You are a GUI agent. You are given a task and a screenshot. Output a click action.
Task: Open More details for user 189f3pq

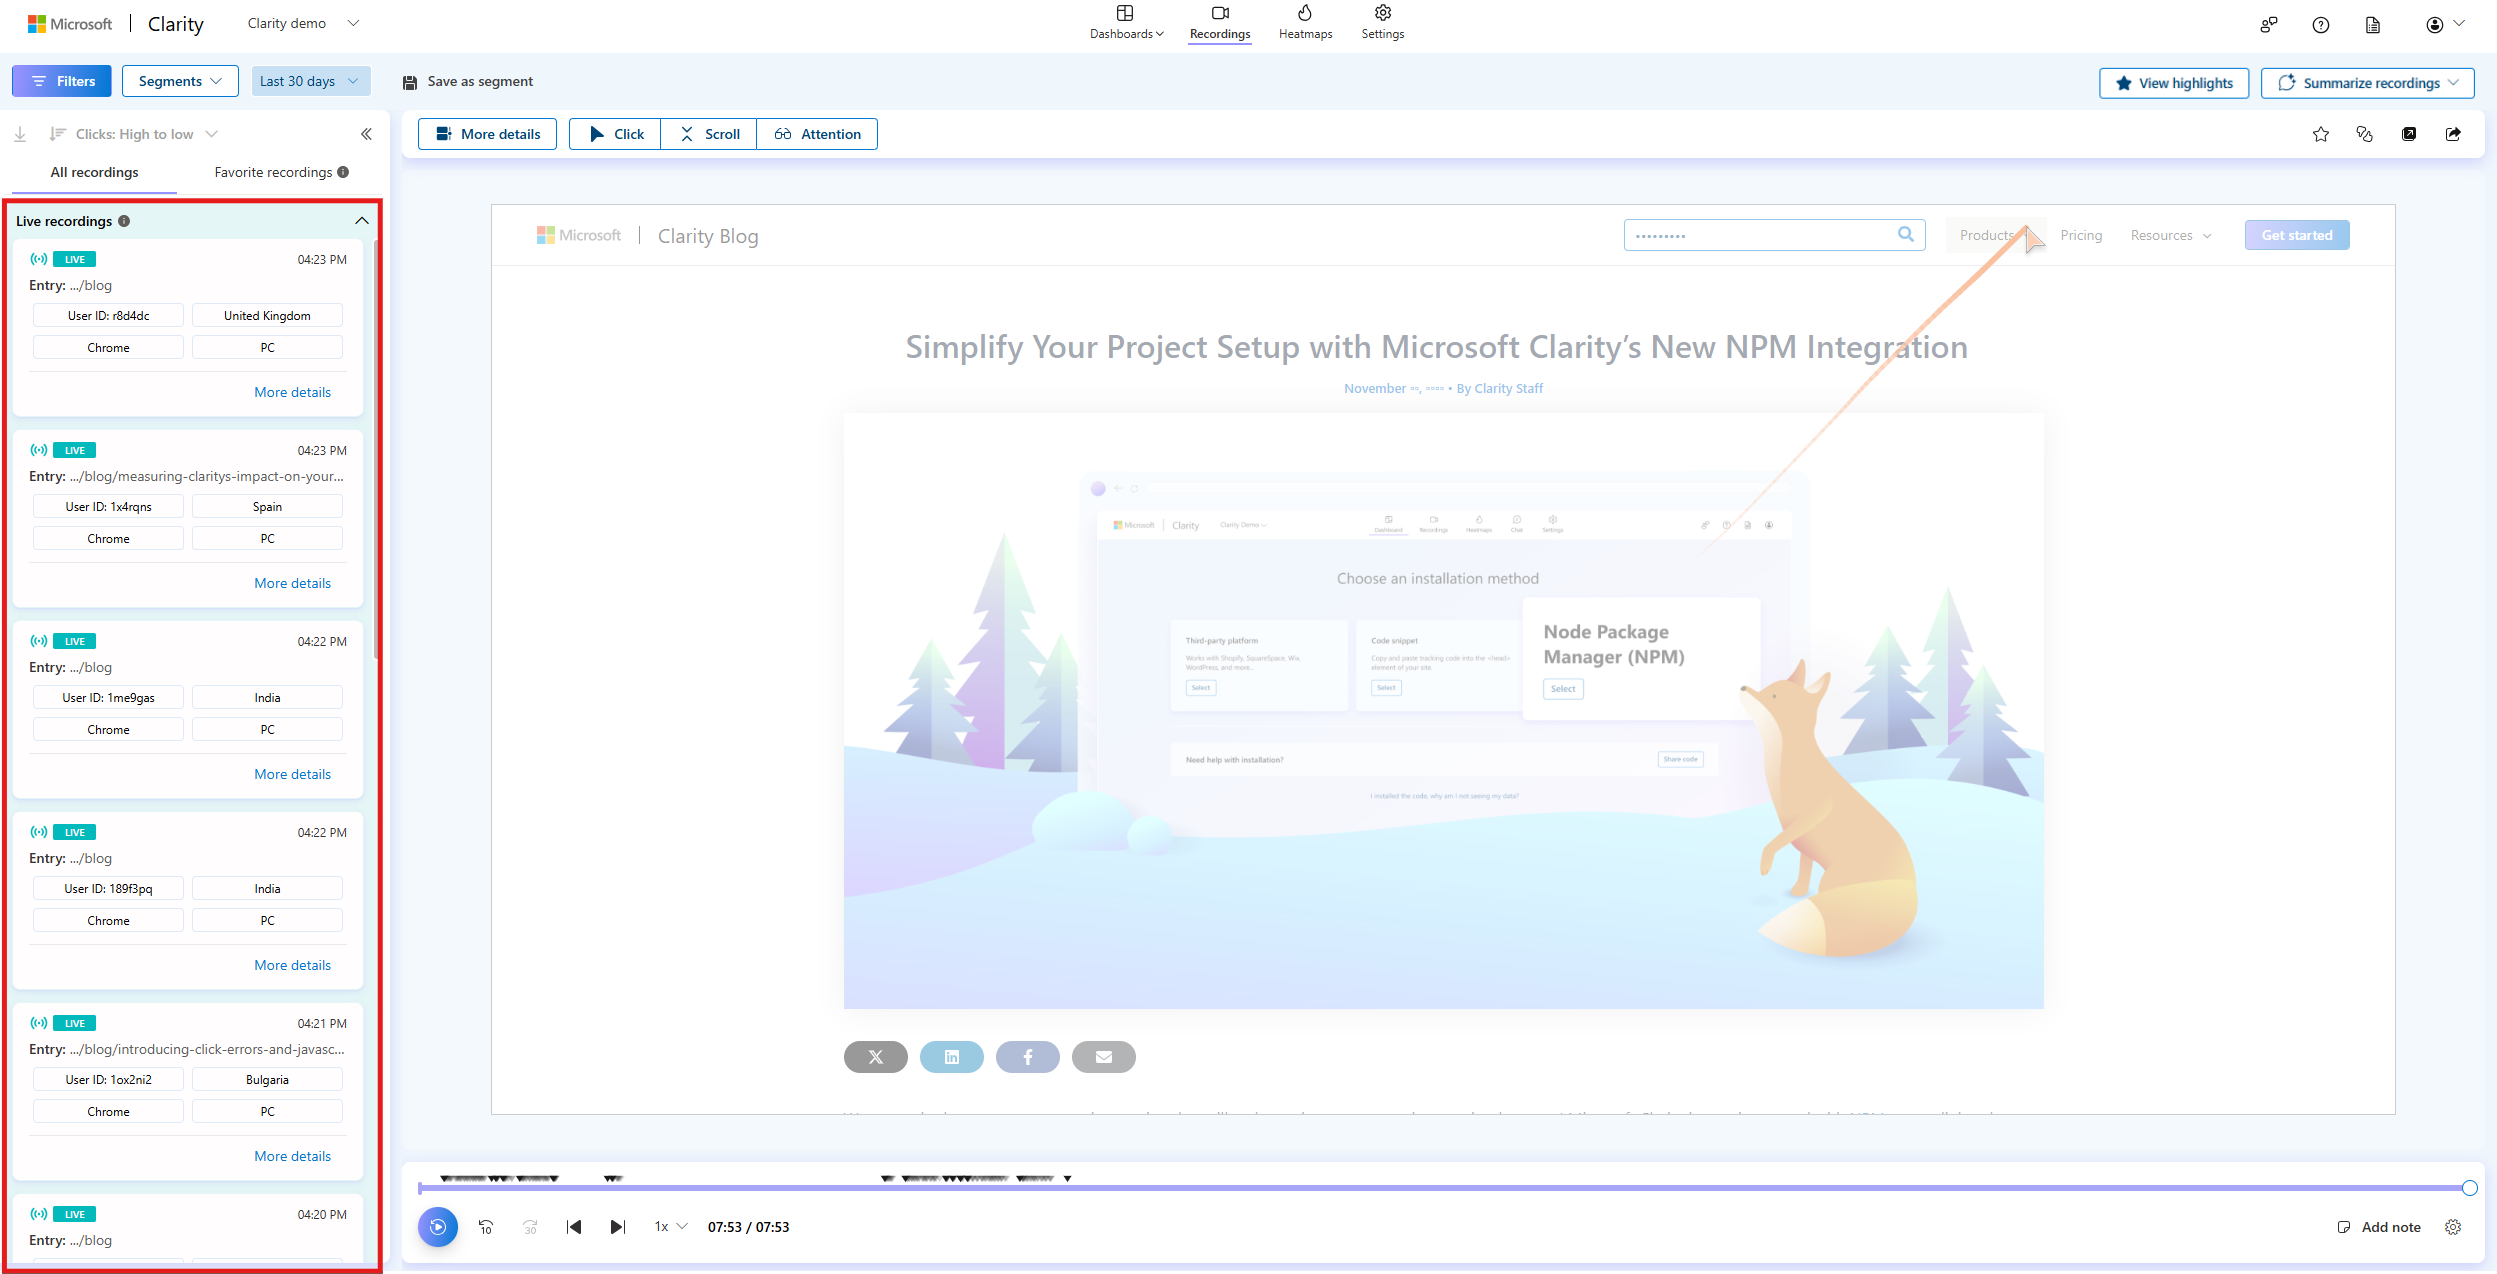pyautogui.click(x=293, y=965)
